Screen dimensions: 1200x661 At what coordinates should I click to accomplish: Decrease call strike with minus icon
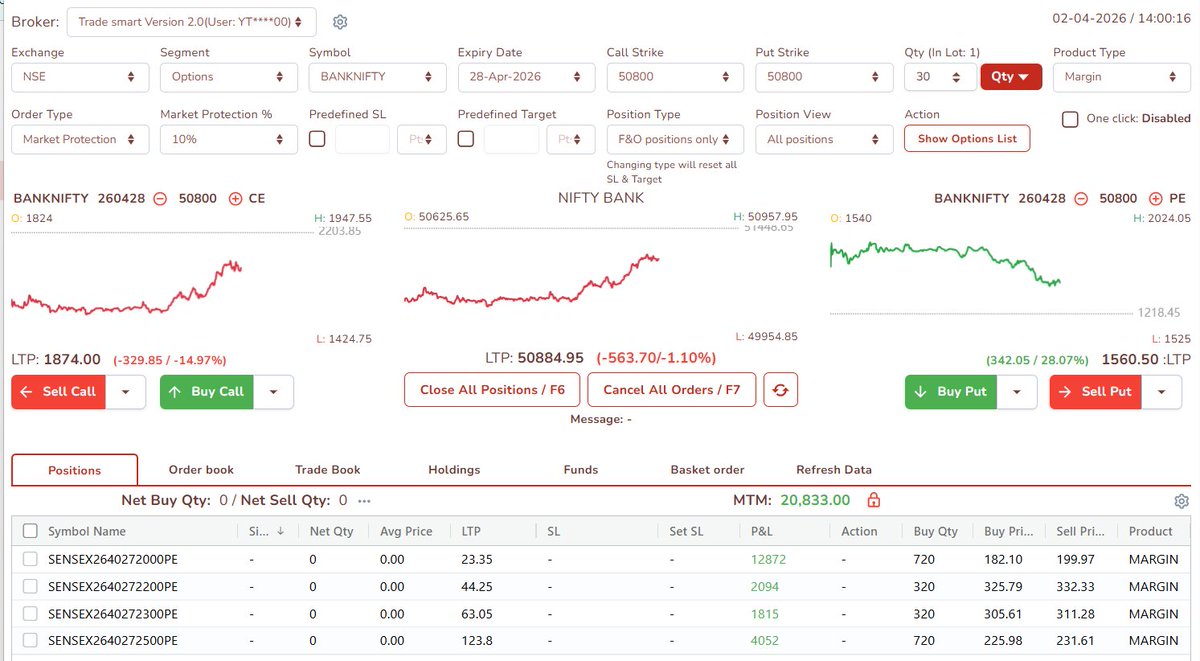pyautogui.click(x=160, y=198)
